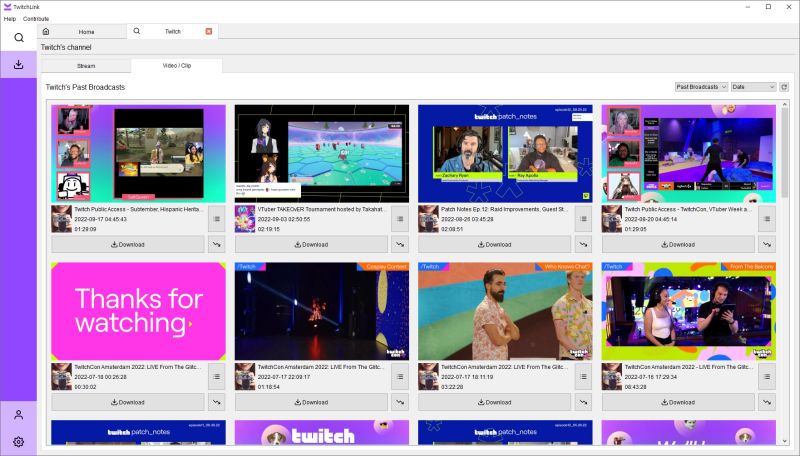Click the home icon on the Home tab
The image size is (800, 456).
click(x=46, y=32)
